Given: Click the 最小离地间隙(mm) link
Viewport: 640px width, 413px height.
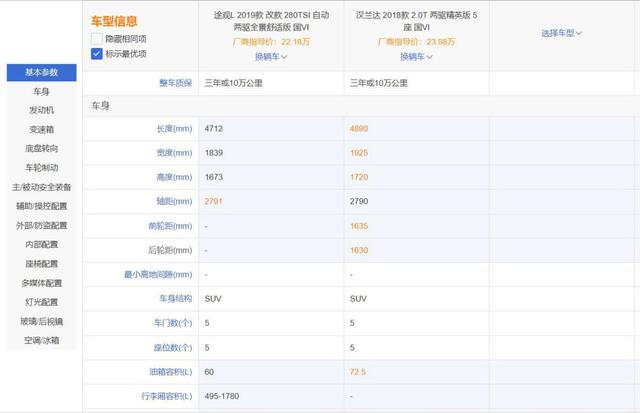Looking at the screenshot, I should click(x=158, y=275).
